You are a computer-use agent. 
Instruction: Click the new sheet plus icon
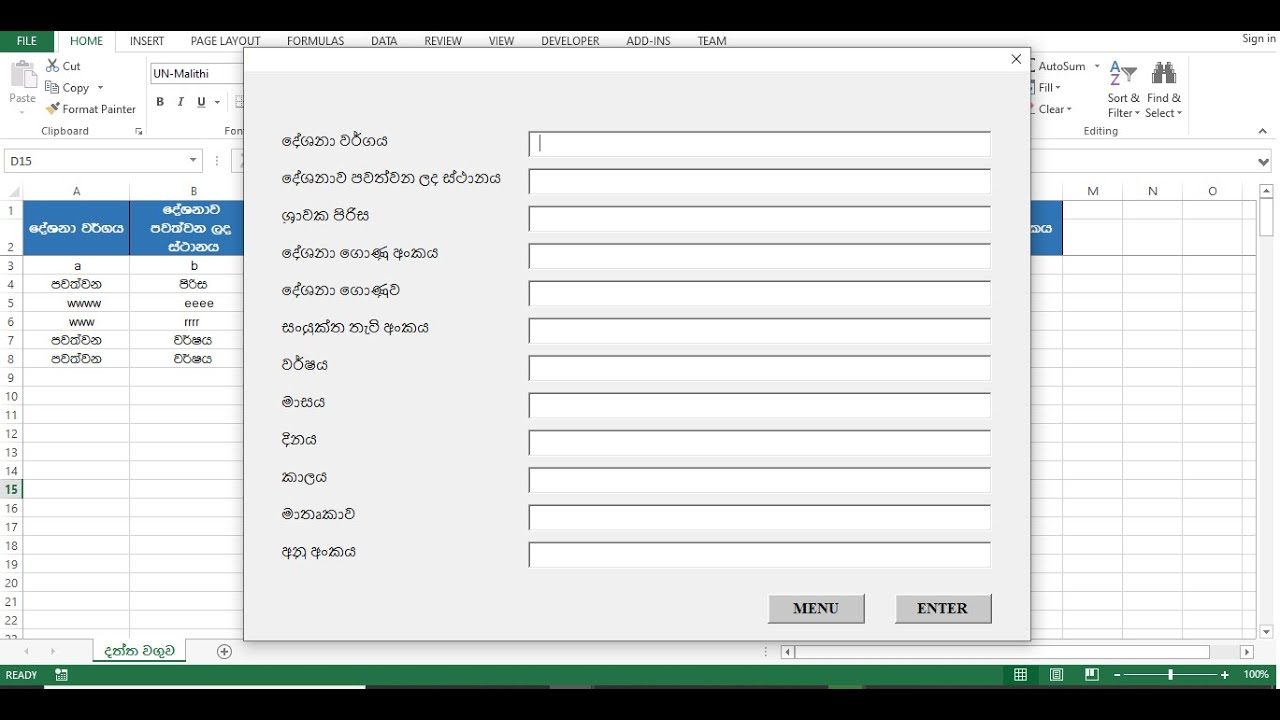click(224, 651)
